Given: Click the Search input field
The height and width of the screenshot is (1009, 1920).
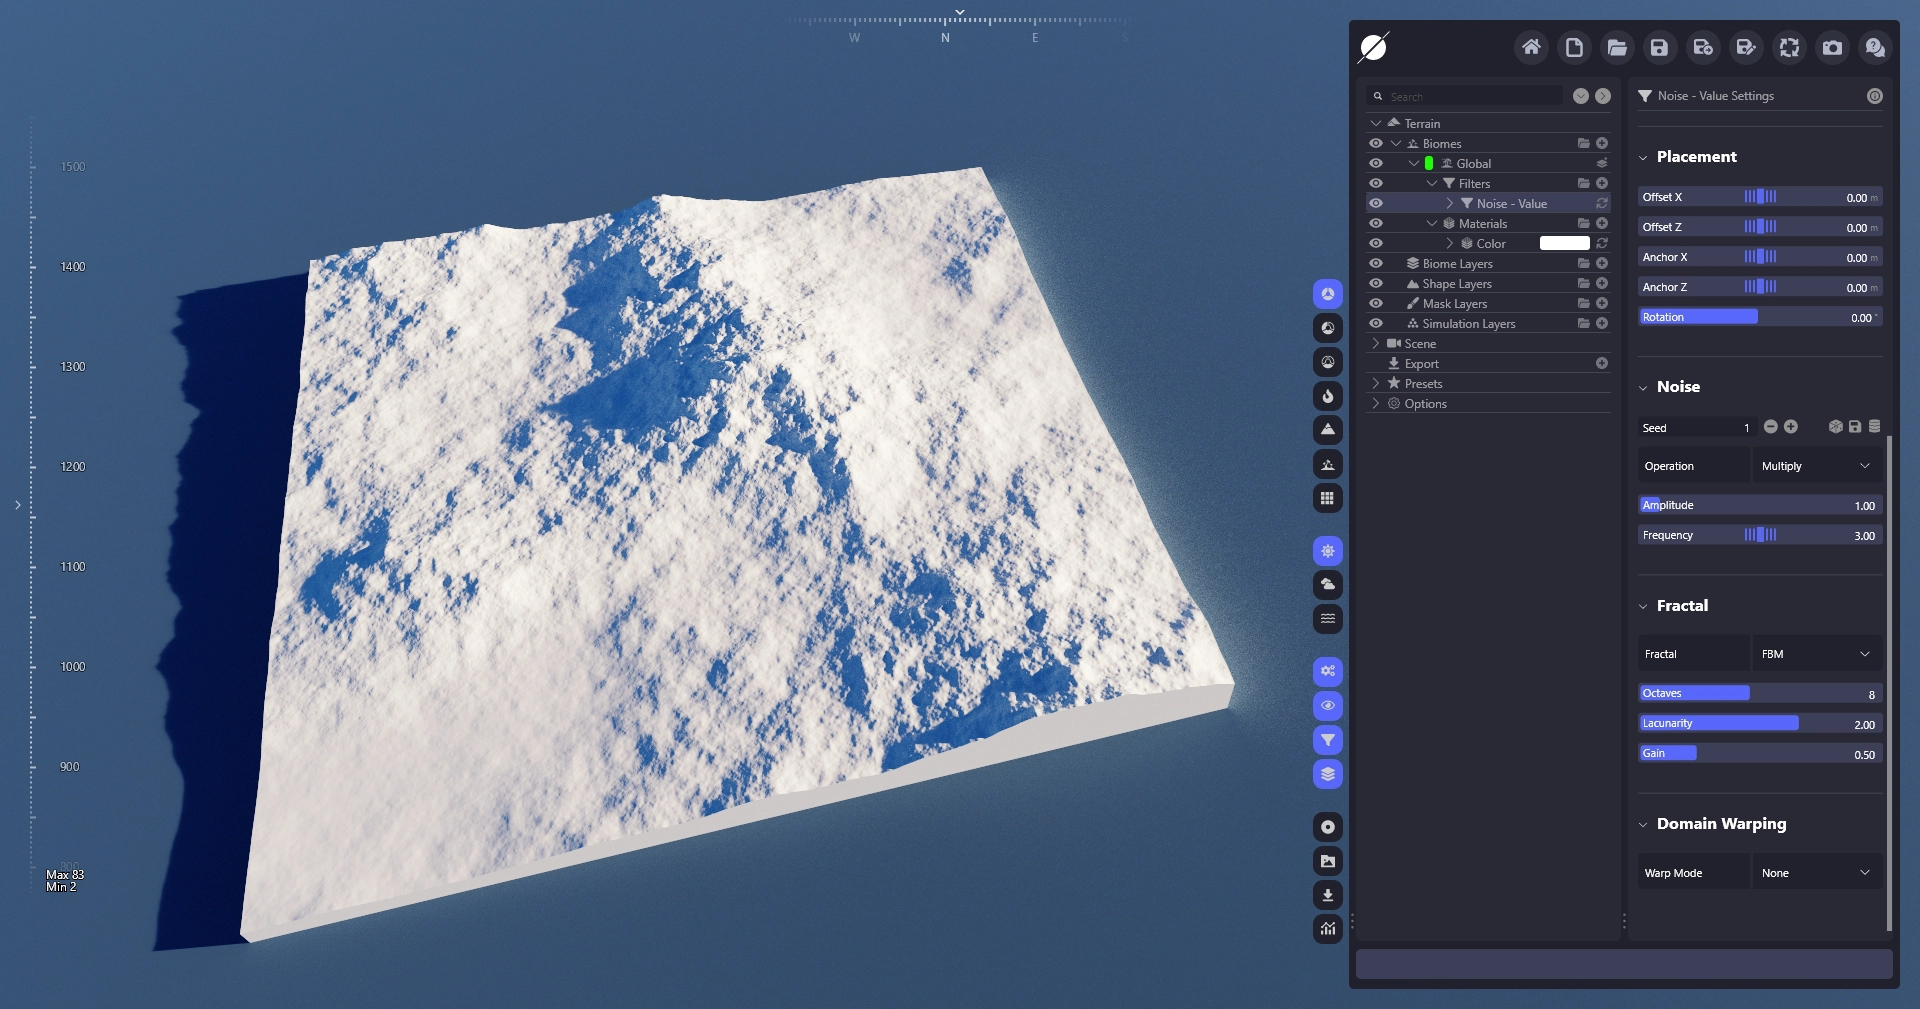Looking at the screenshot, I should [x=1472, y=96].
